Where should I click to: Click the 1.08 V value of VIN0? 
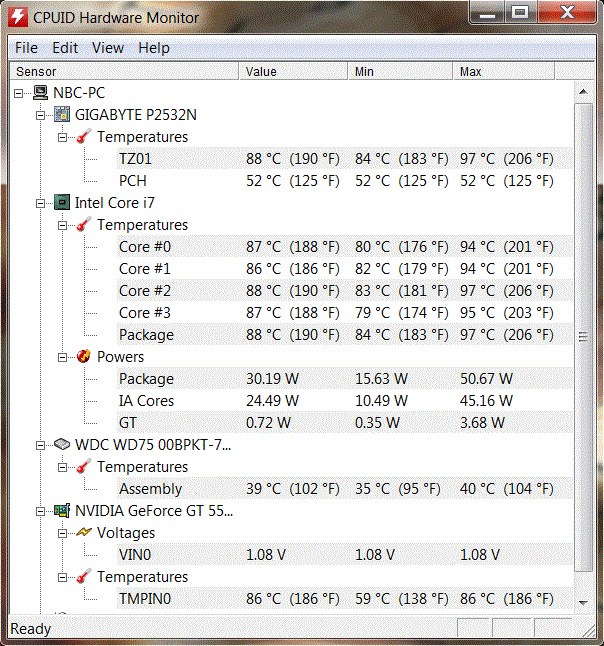coord(266,555)
